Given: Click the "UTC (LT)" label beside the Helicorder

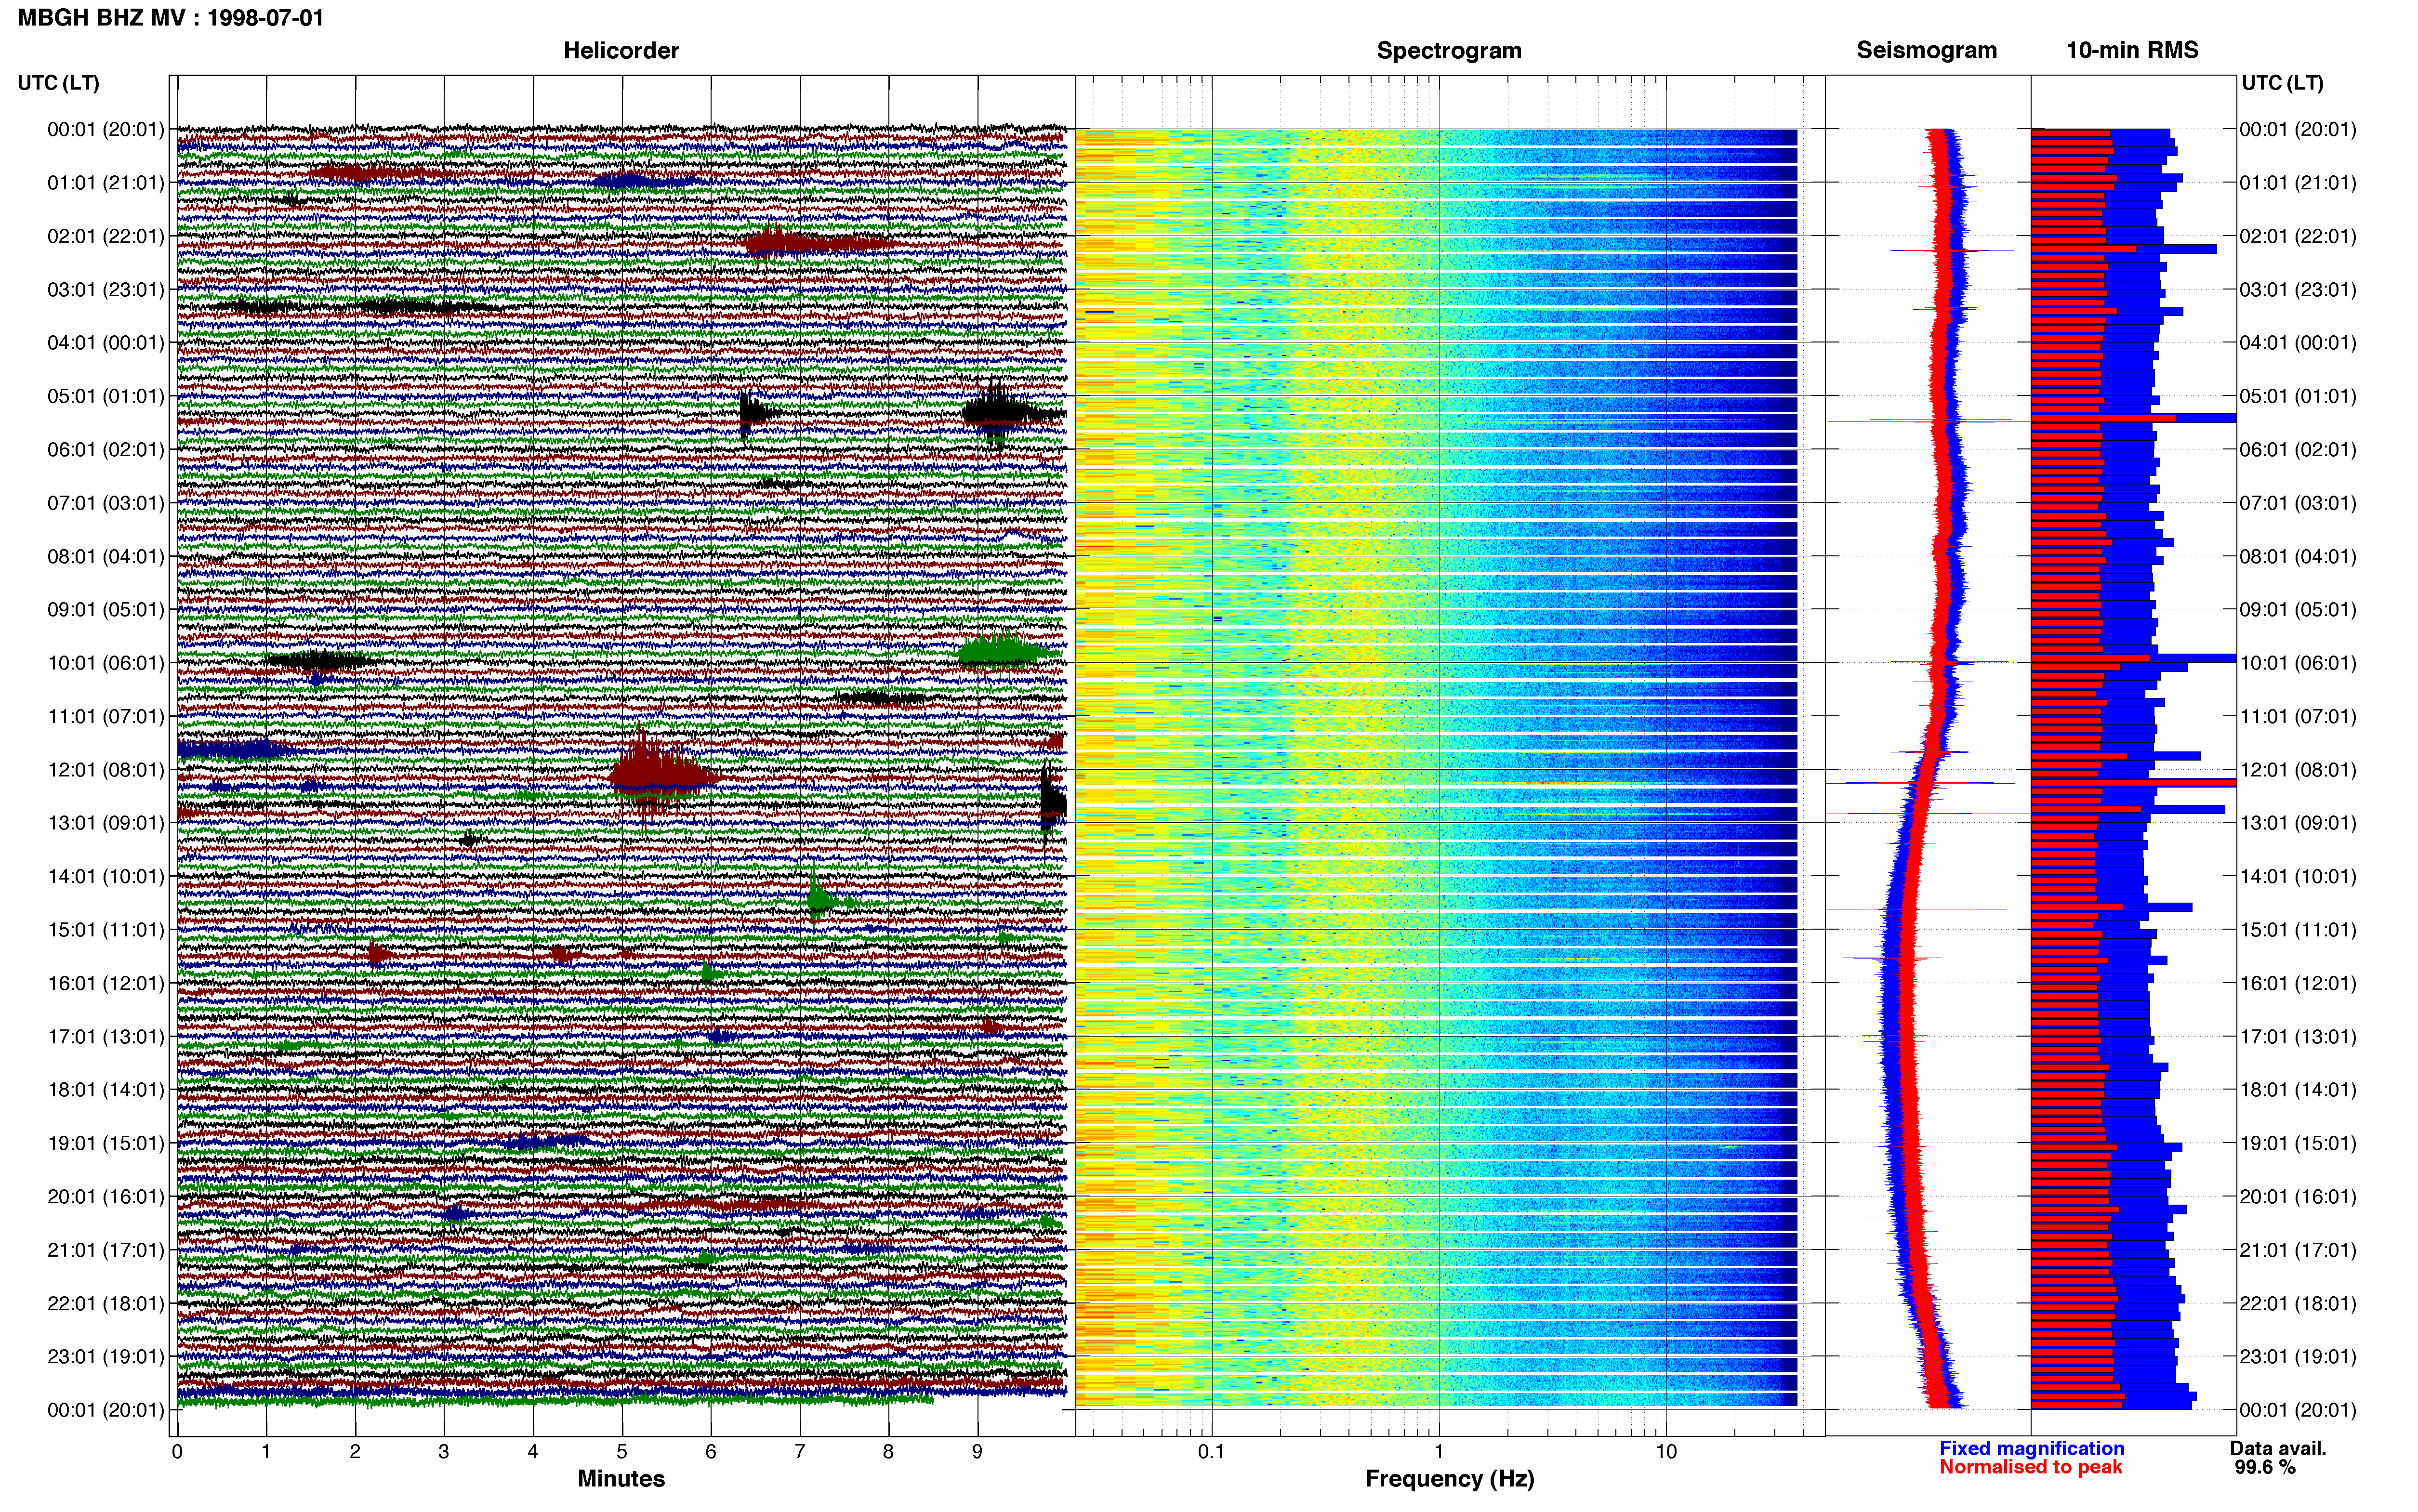Looking at the screenshot, I should pos(59,83).
